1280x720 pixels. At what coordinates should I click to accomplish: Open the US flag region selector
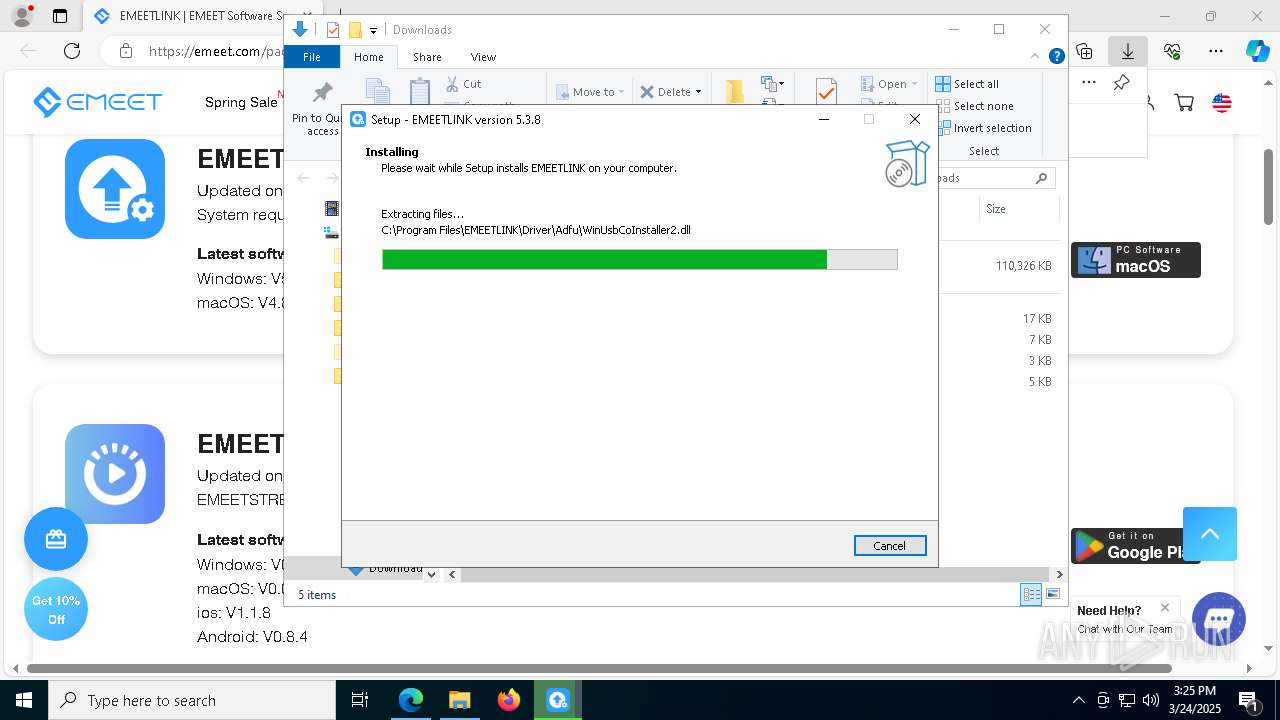click(1222, 102)
